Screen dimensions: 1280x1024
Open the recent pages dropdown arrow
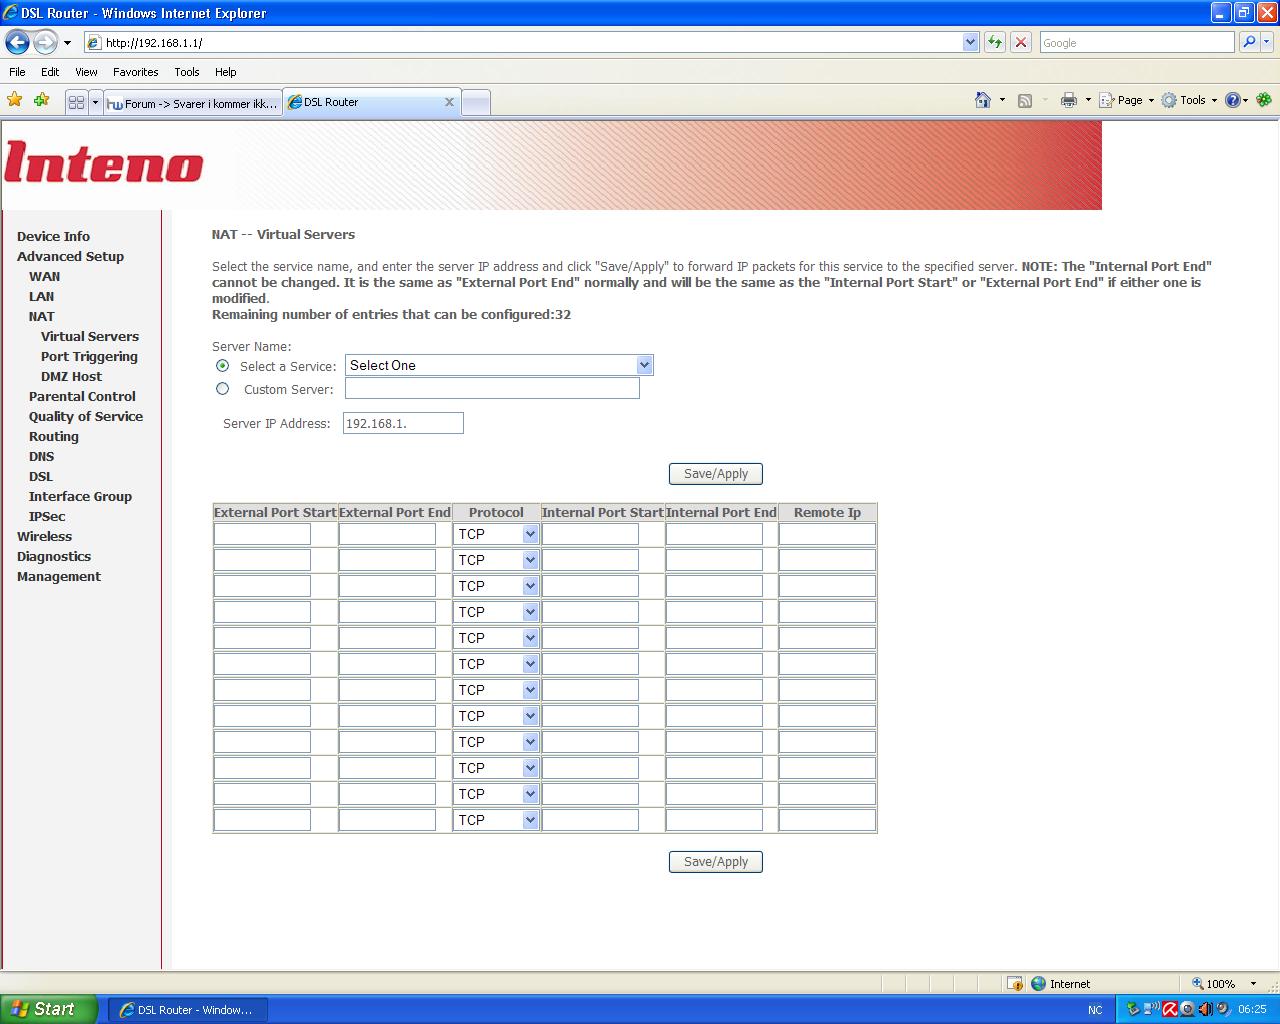click(67, 43)
